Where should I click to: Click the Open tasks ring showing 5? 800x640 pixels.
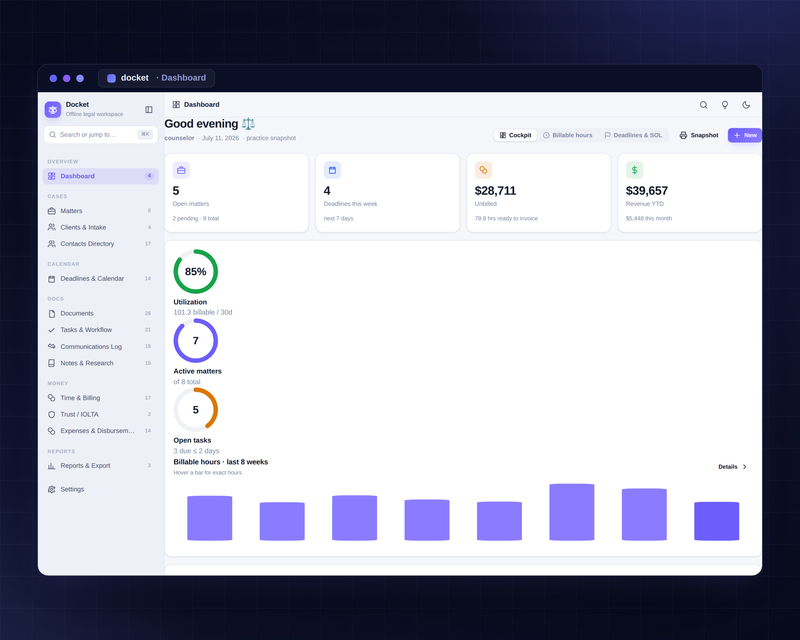[x=195, y=410]
